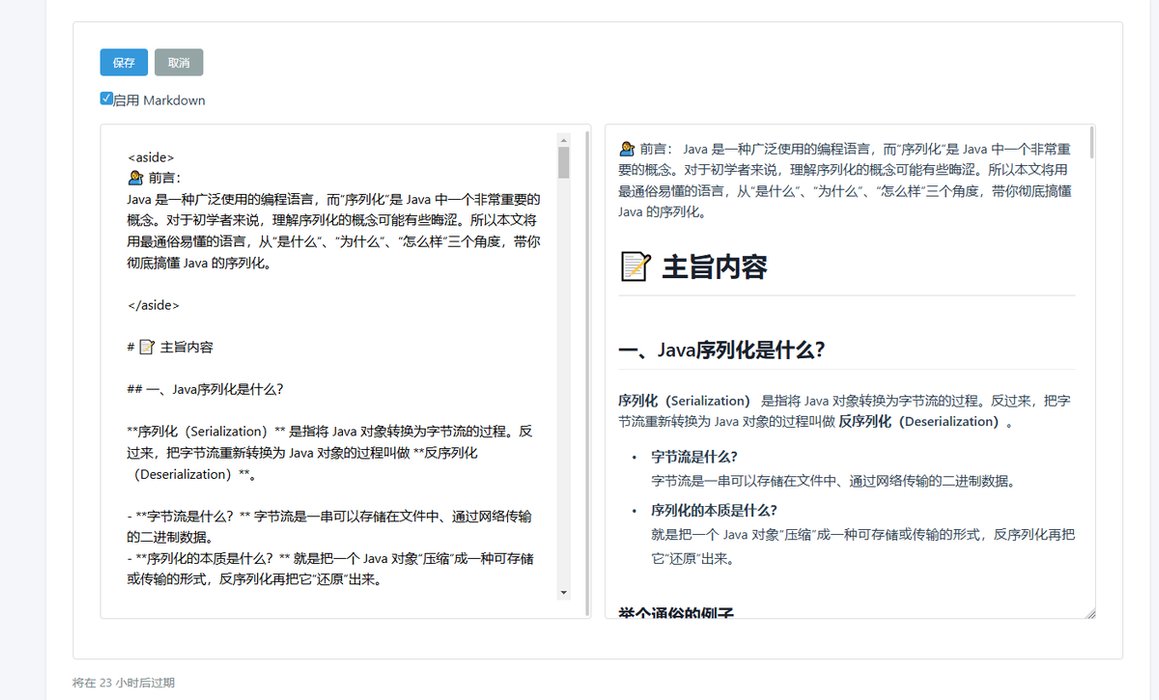Click the editor scrollbar up arrow

pyautogui.click(x=563, y=140)
